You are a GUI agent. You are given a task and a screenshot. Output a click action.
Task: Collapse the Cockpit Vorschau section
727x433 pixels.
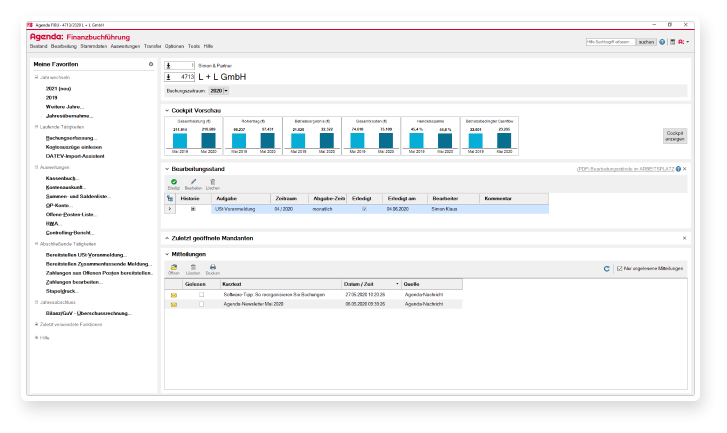(x=167, y=110)
